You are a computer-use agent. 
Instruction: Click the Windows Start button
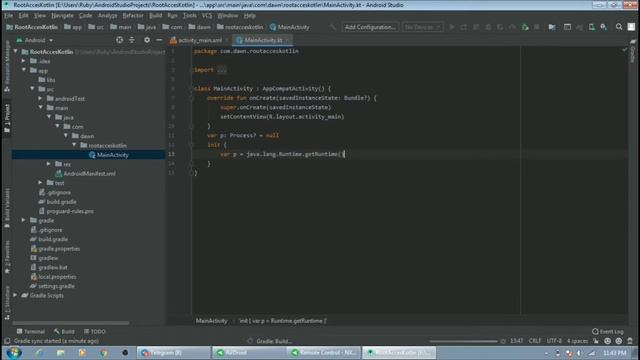(14, 353)
